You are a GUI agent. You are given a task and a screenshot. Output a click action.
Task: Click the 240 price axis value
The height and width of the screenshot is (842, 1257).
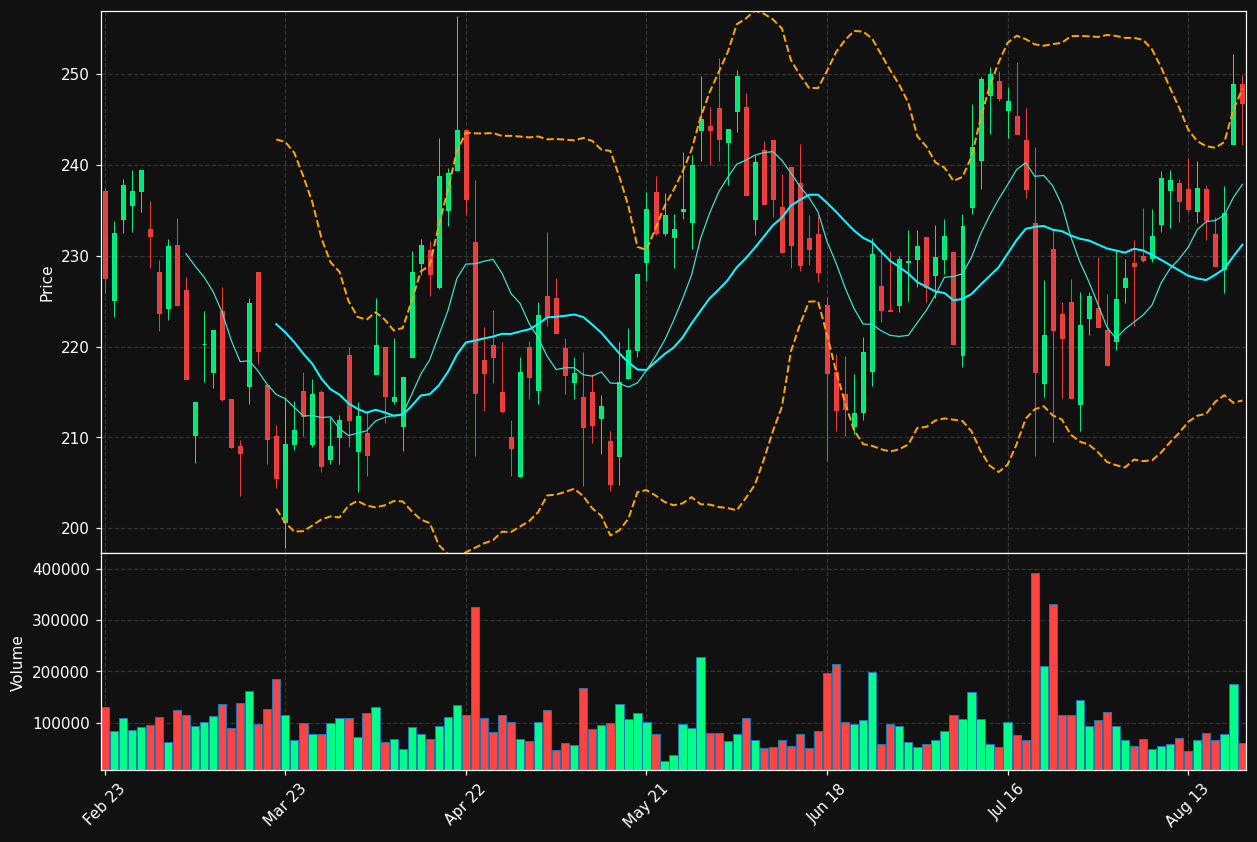point(76,166)
